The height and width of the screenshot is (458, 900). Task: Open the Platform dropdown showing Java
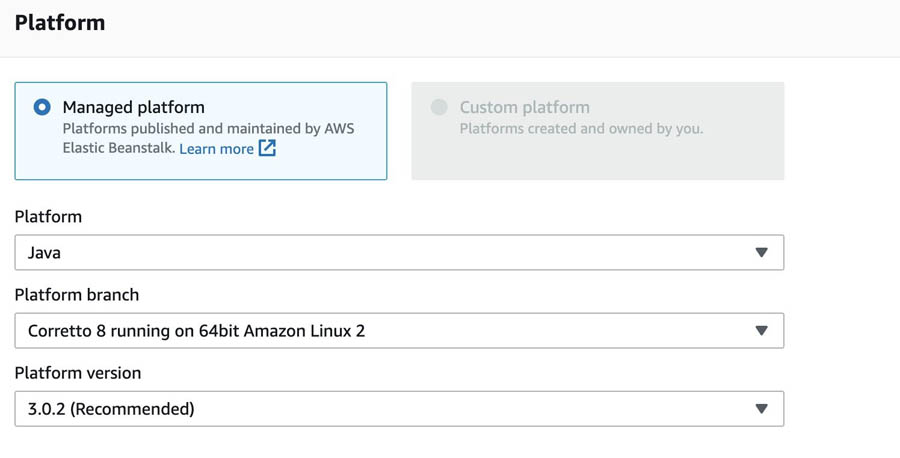pos(399,253)
